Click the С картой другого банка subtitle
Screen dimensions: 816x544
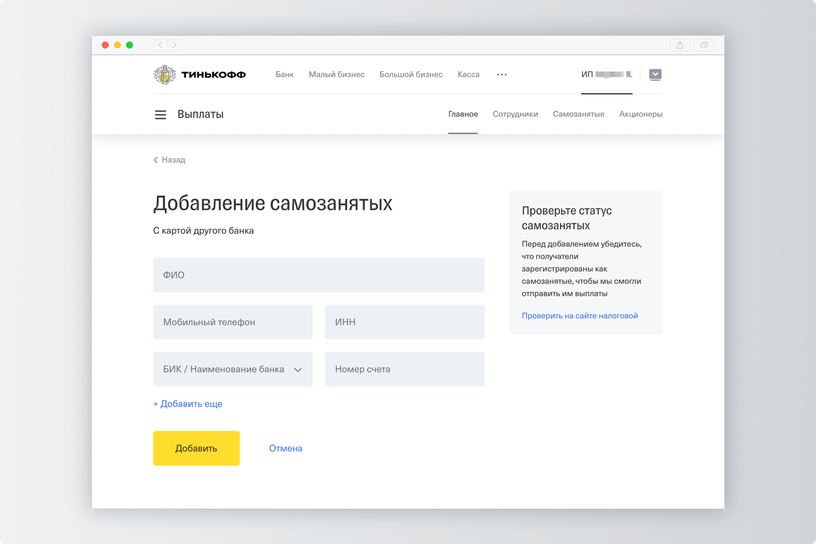[x=203, y=231]
